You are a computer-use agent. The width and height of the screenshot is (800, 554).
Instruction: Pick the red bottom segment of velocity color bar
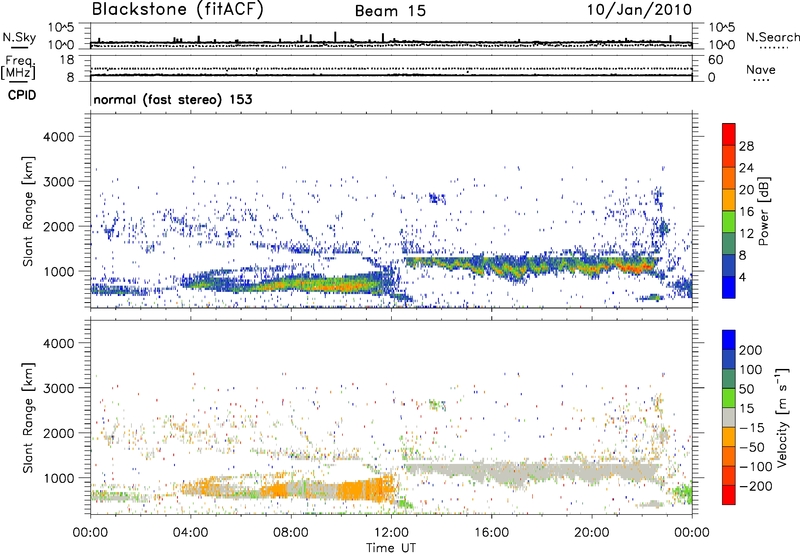729,495
